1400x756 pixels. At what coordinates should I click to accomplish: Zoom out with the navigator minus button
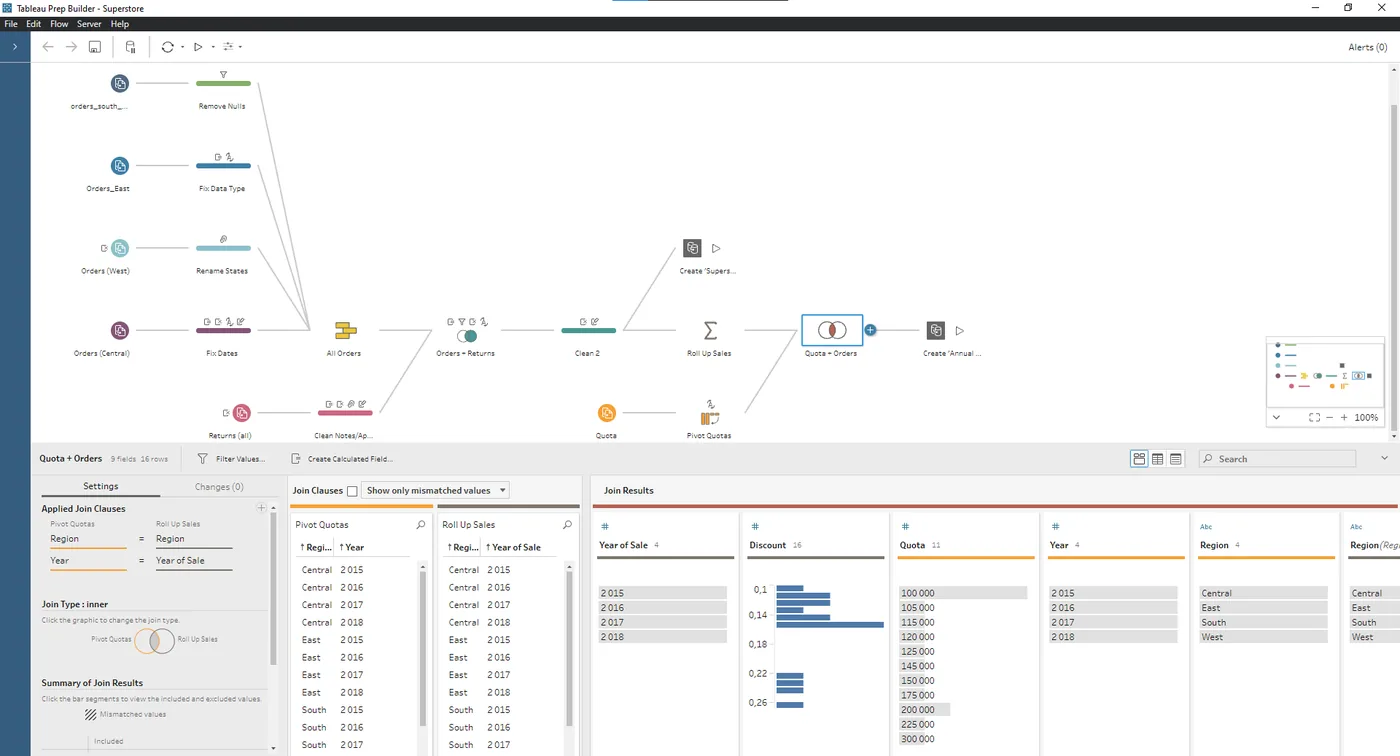pos(1329,418)
